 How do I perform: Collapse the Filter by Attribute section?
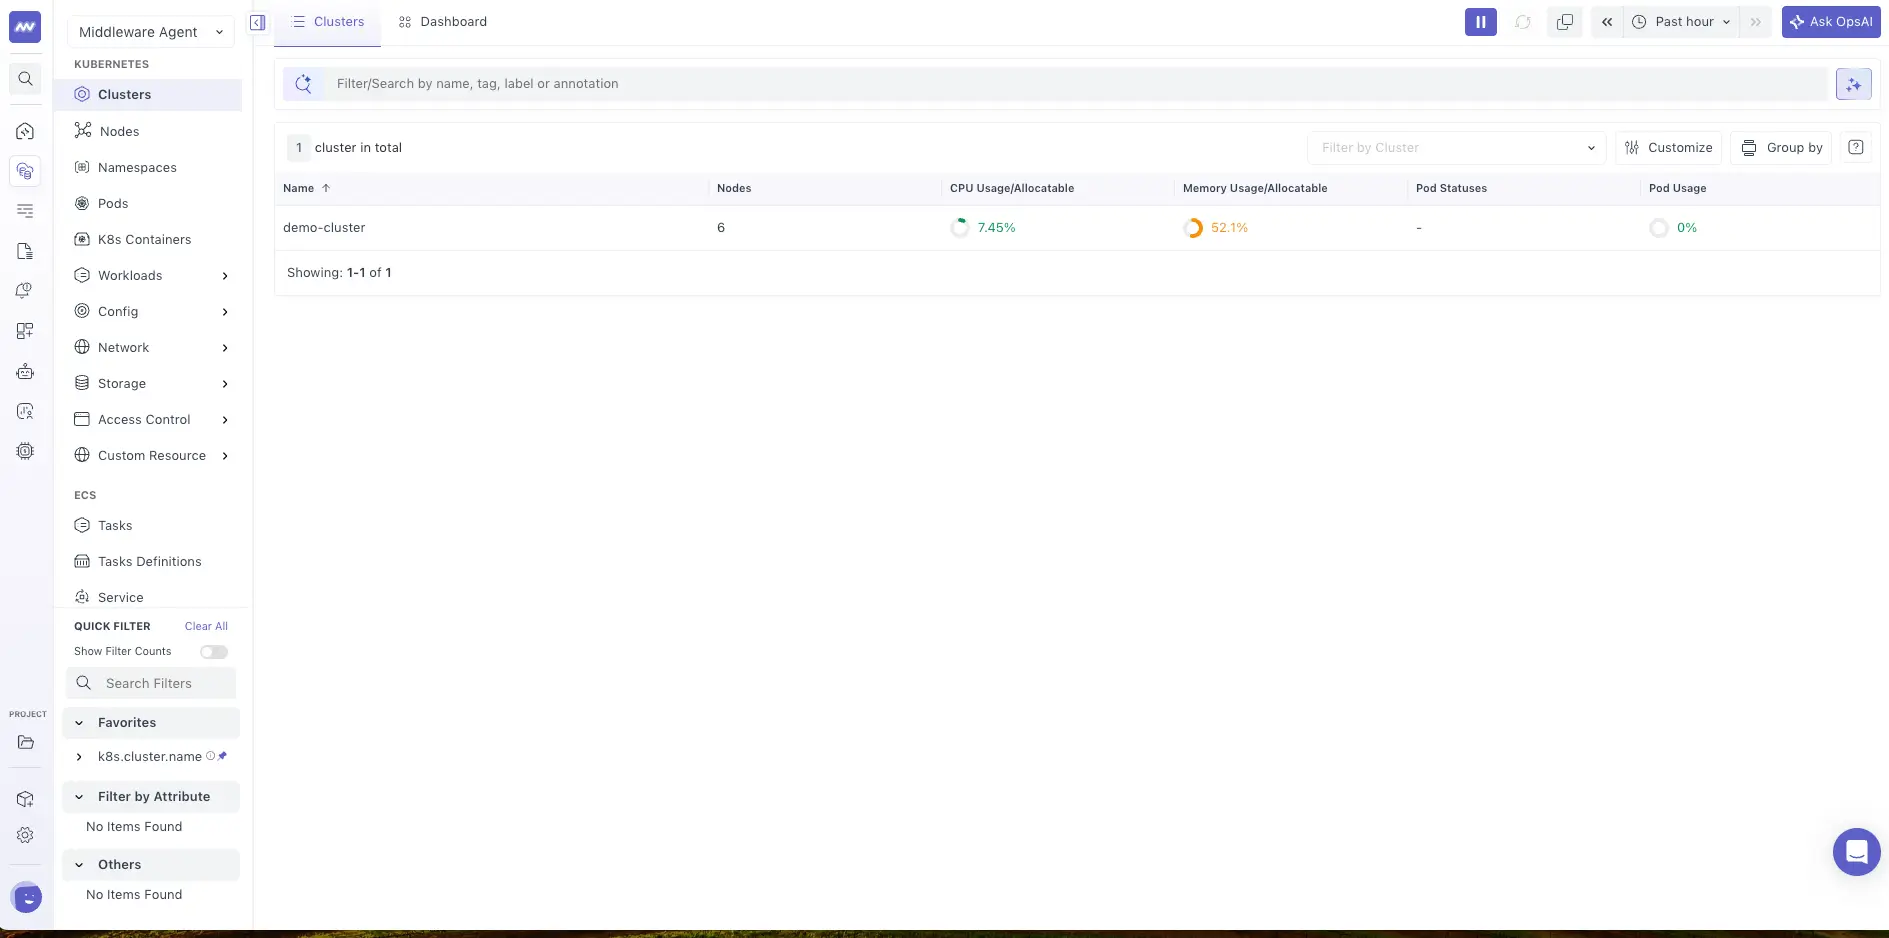point(151,797)
